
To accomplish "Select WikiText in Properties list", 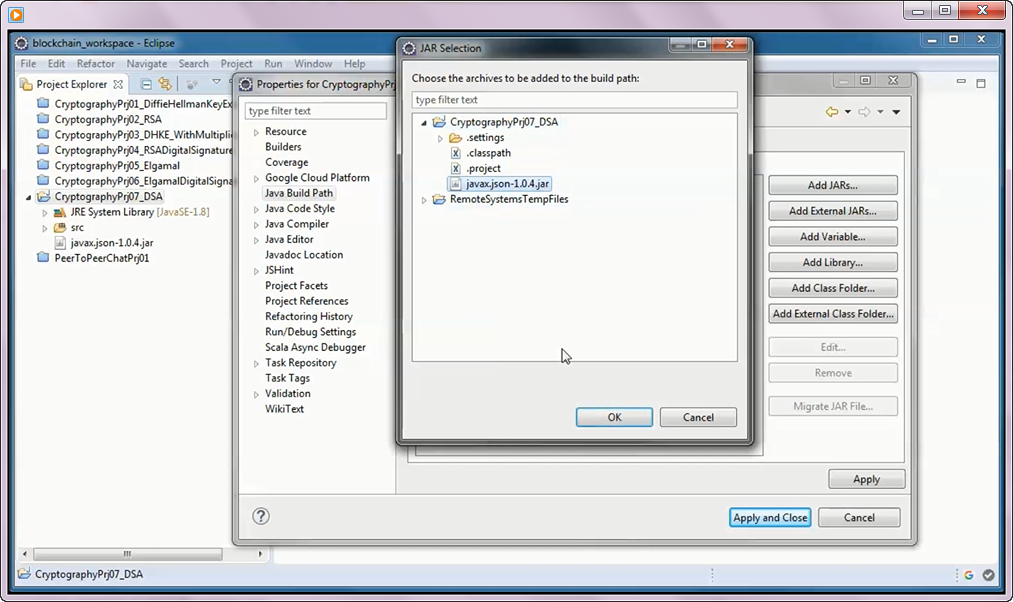I will (284, 409).
